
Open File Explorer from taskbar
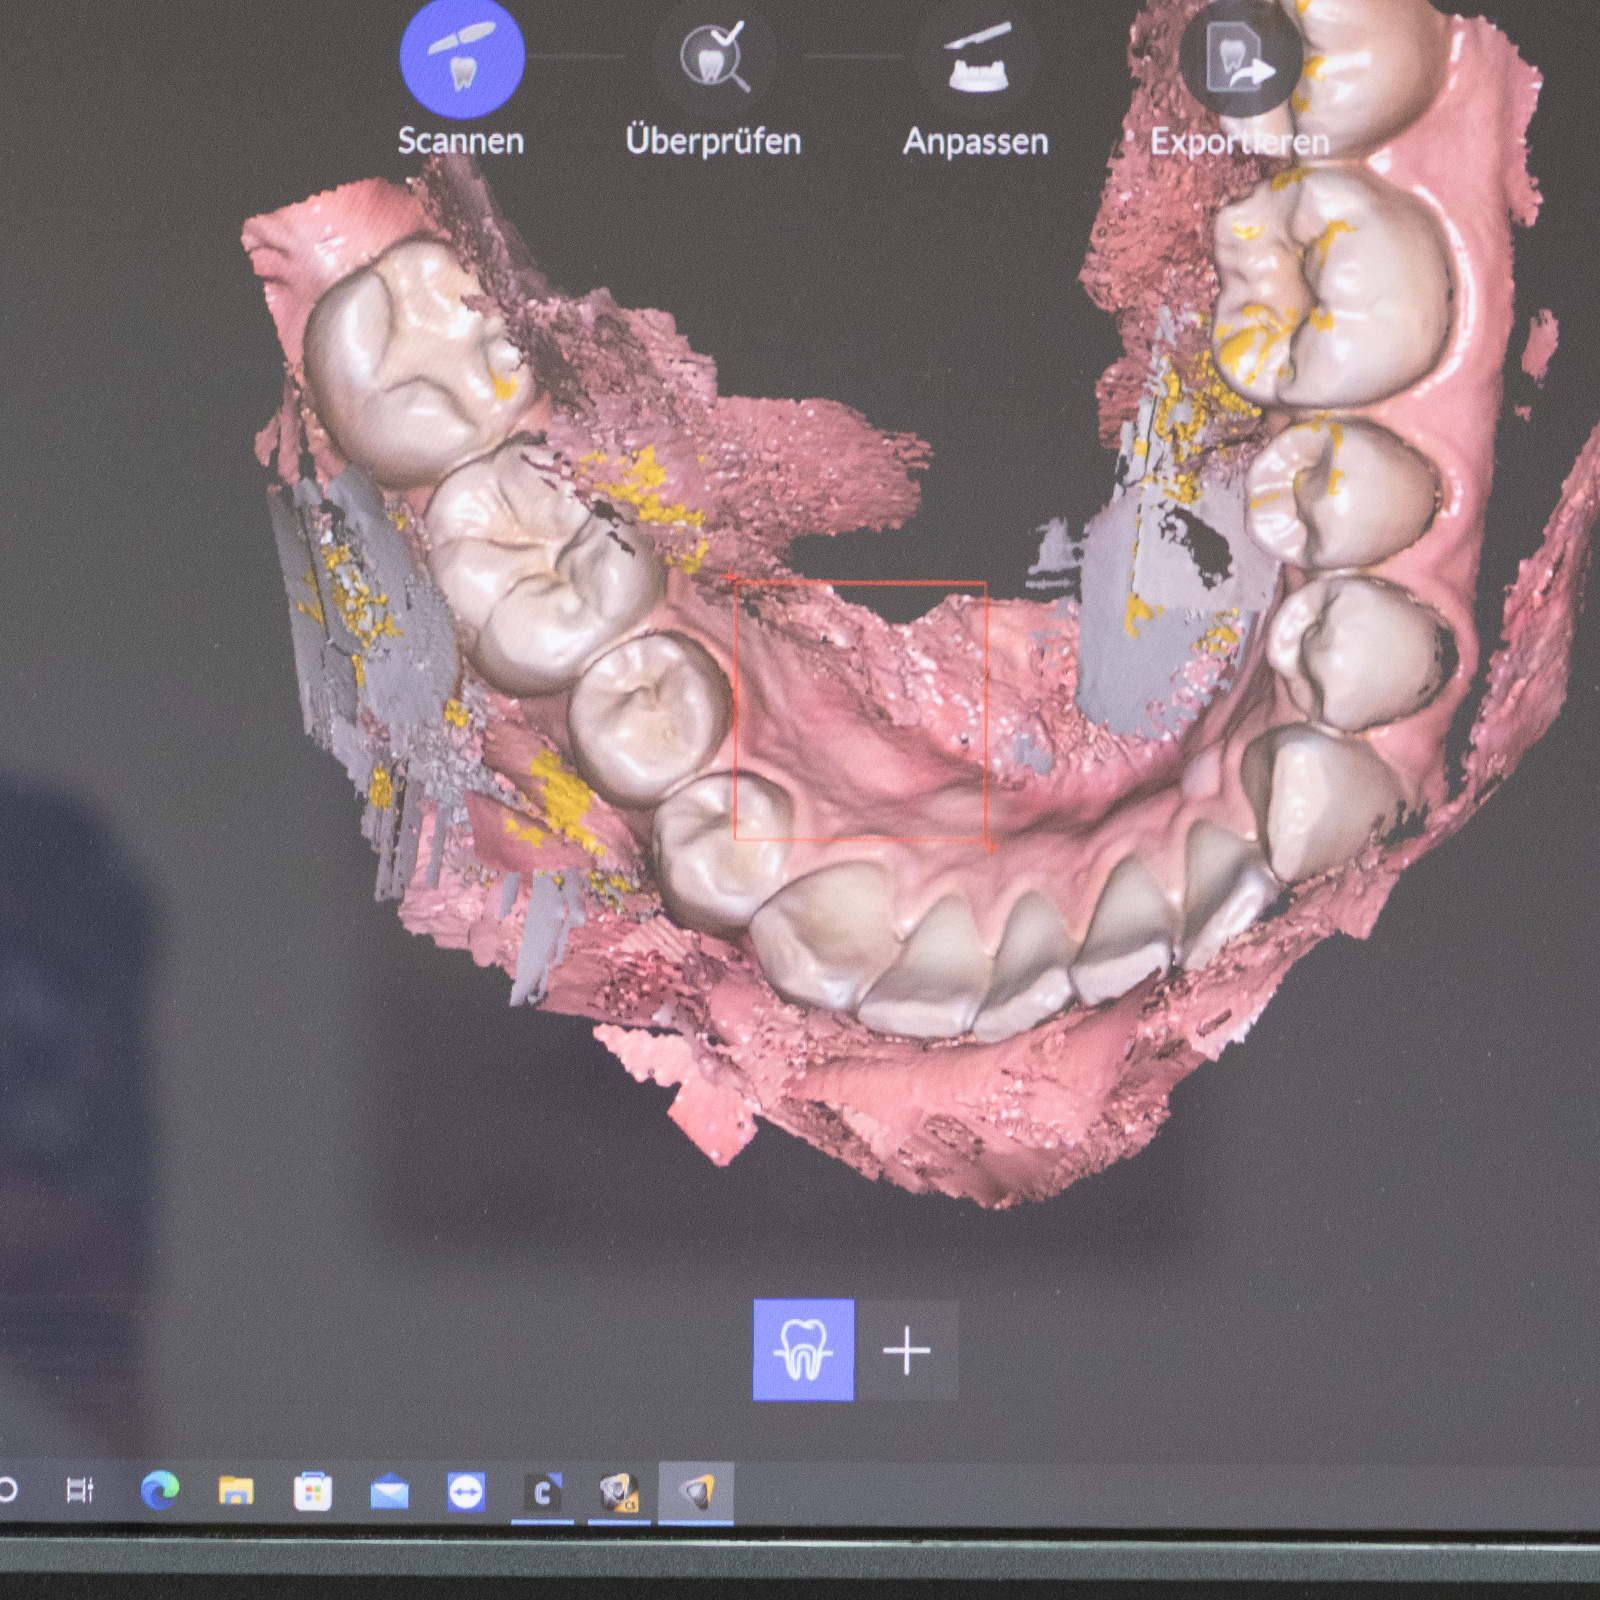(236, 1492)
